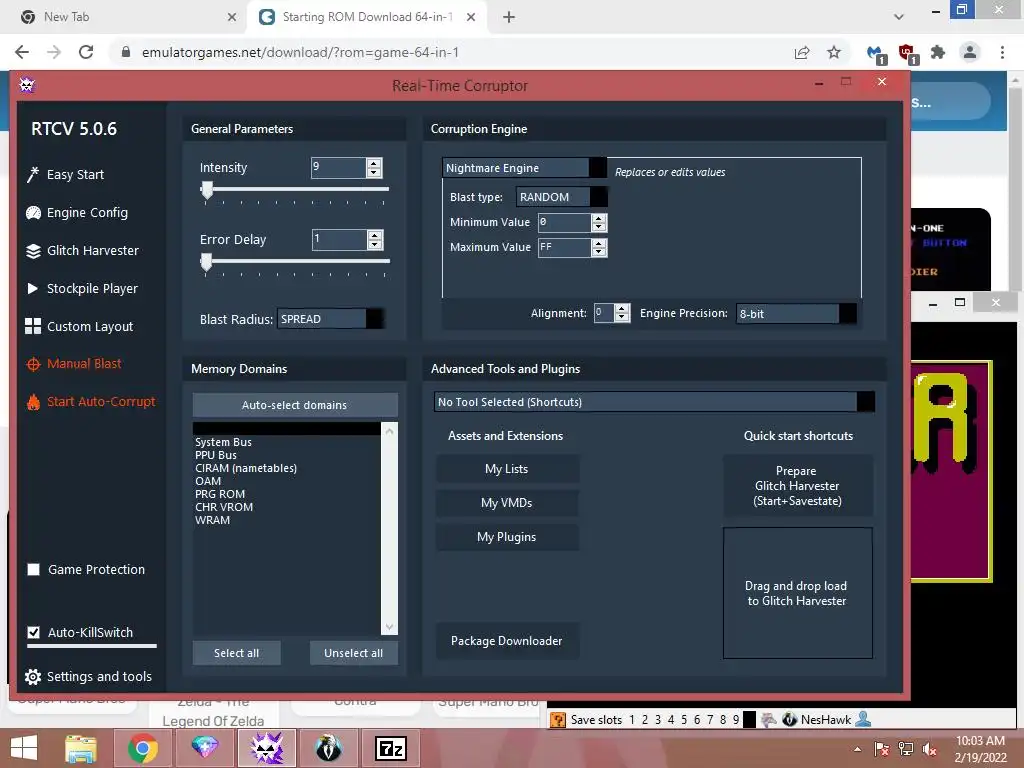Image resolution: width=1024 pixels, height=768 pixels.
Task: Select PRG ROM memory domain
Action: pos(220,494)
